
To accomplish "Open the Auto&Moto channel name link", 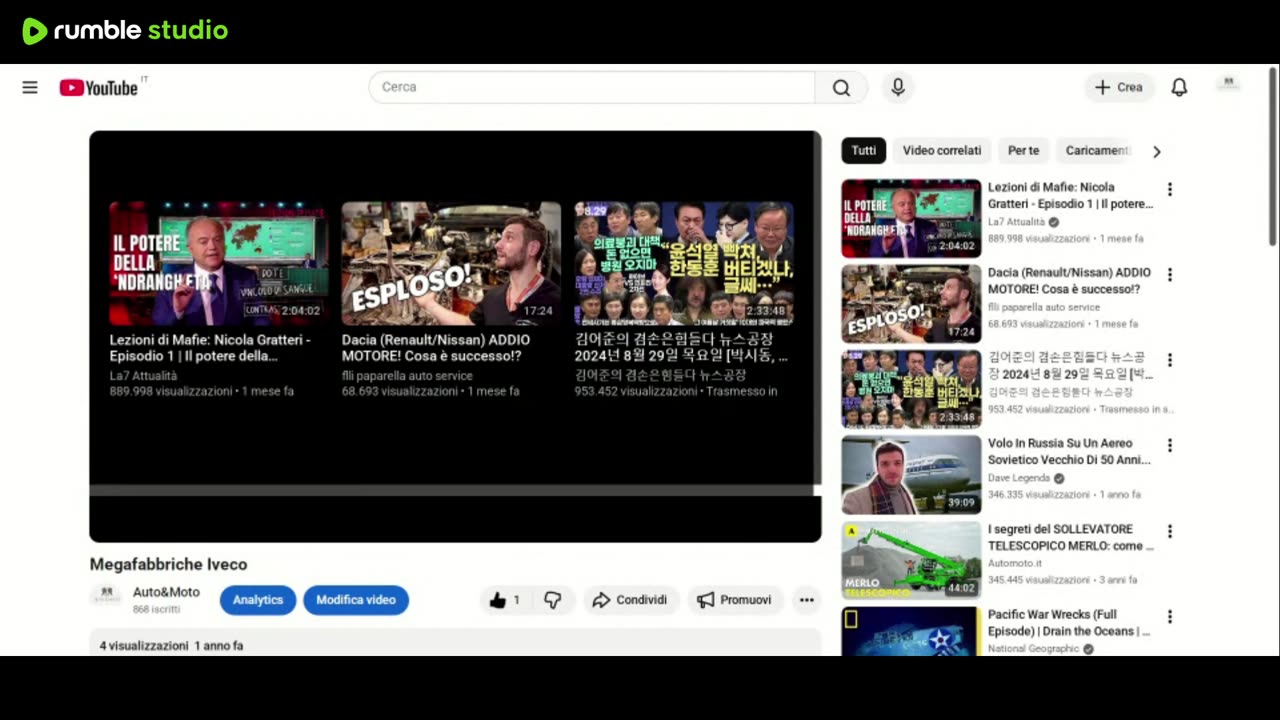I will pos(166,592).
